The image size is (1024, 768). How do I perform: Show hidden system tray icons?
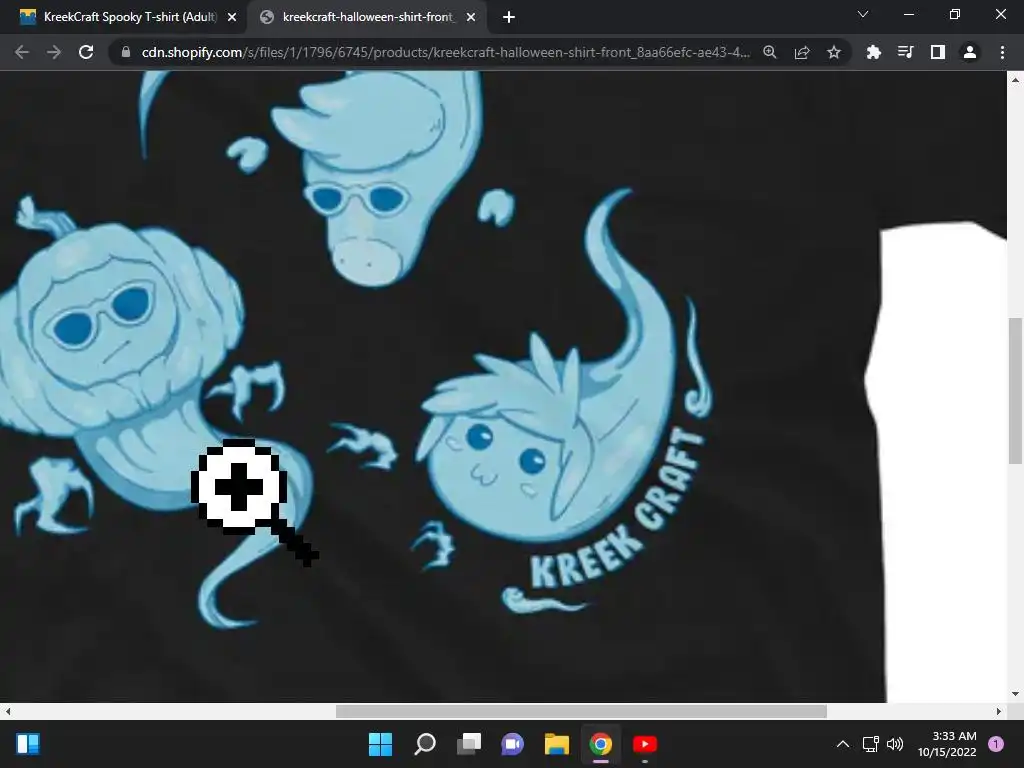[843, 744]
